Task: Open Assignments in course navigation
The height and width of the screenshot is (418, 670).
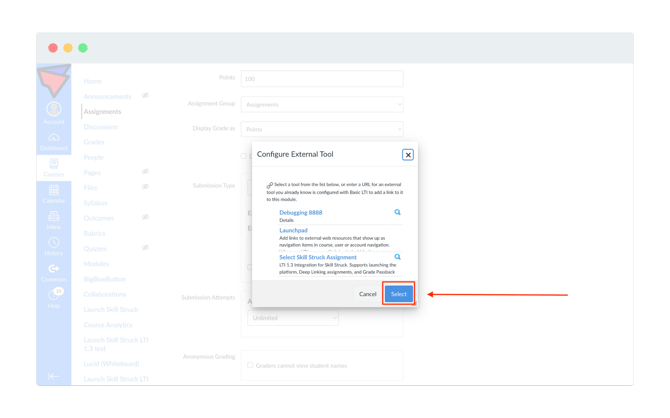Action: [103, 112]
